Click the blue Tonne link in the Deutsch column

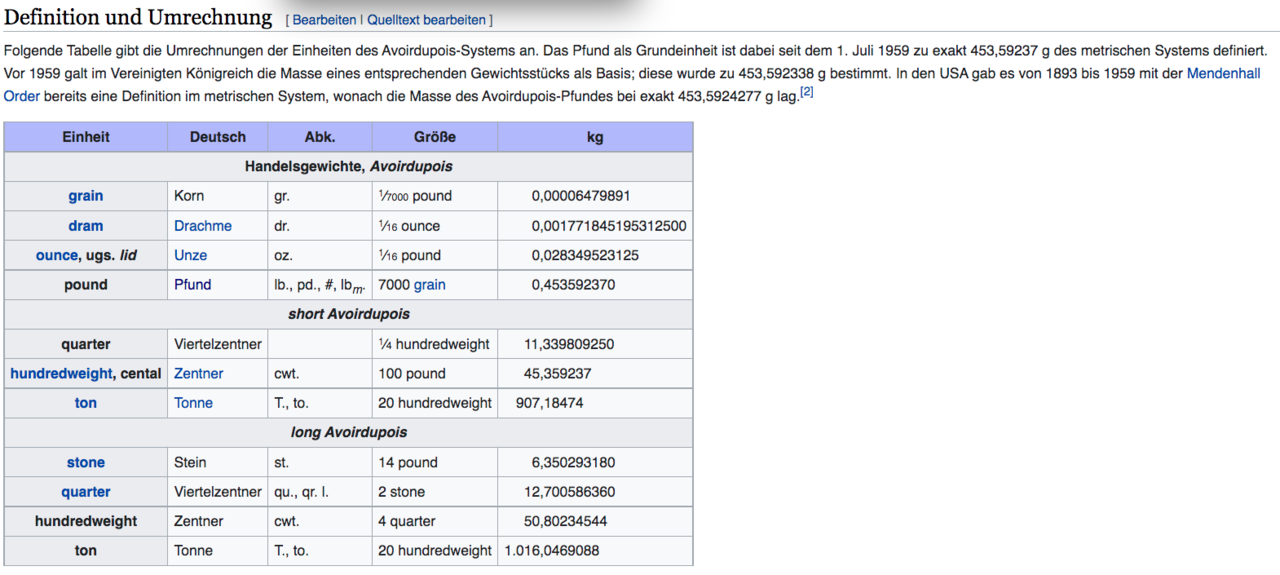point(193,403)
